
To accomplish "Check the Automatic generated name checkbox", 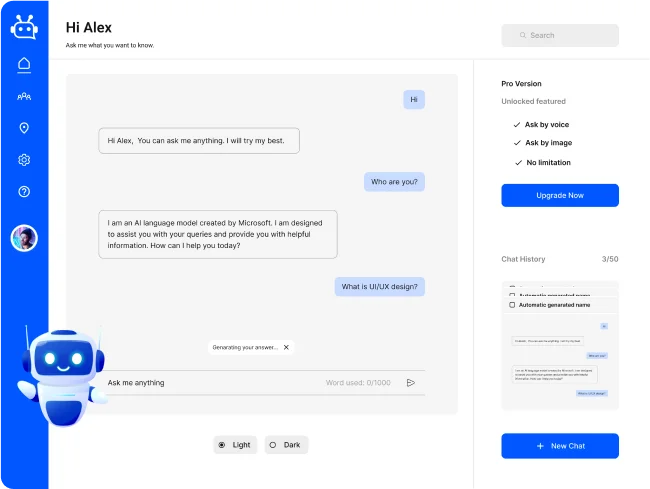I will [512, 305].
